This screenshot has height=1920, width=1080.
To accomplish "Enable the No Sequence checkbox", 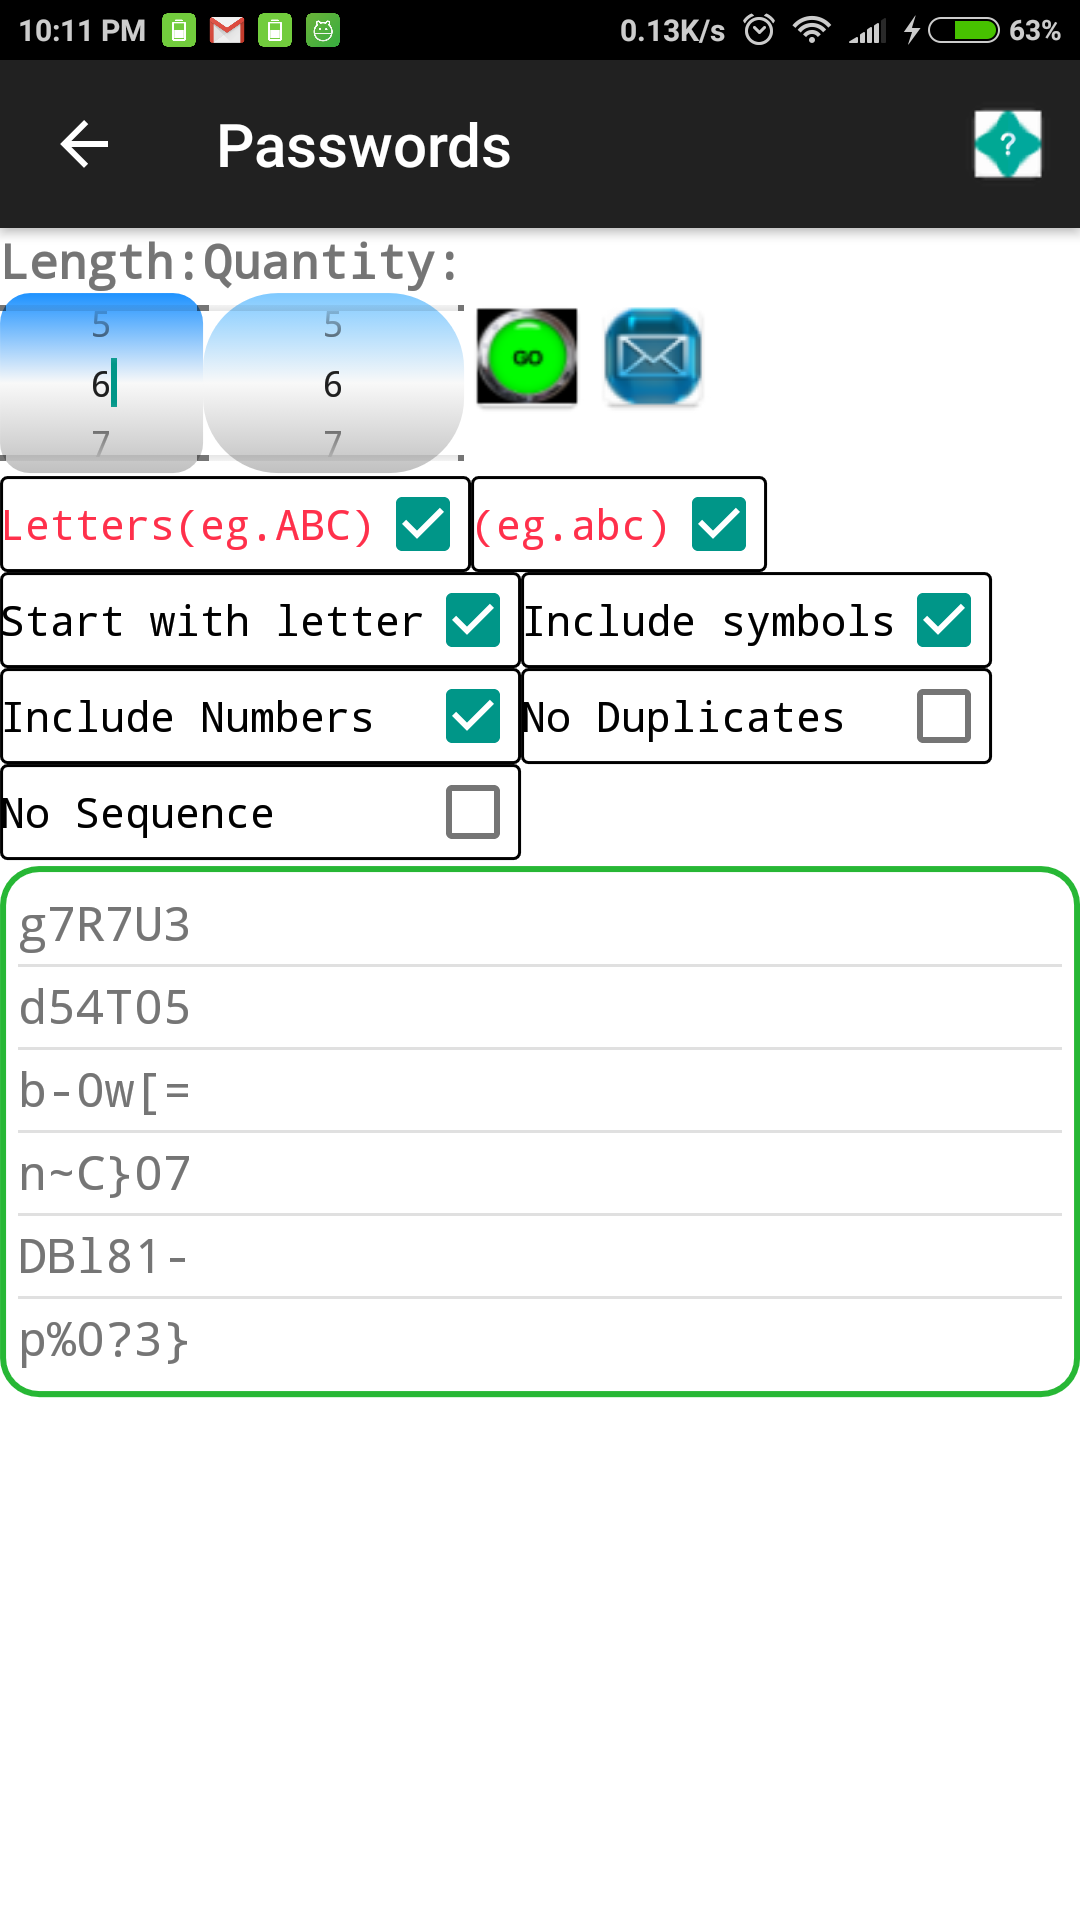I will point(473,812).
